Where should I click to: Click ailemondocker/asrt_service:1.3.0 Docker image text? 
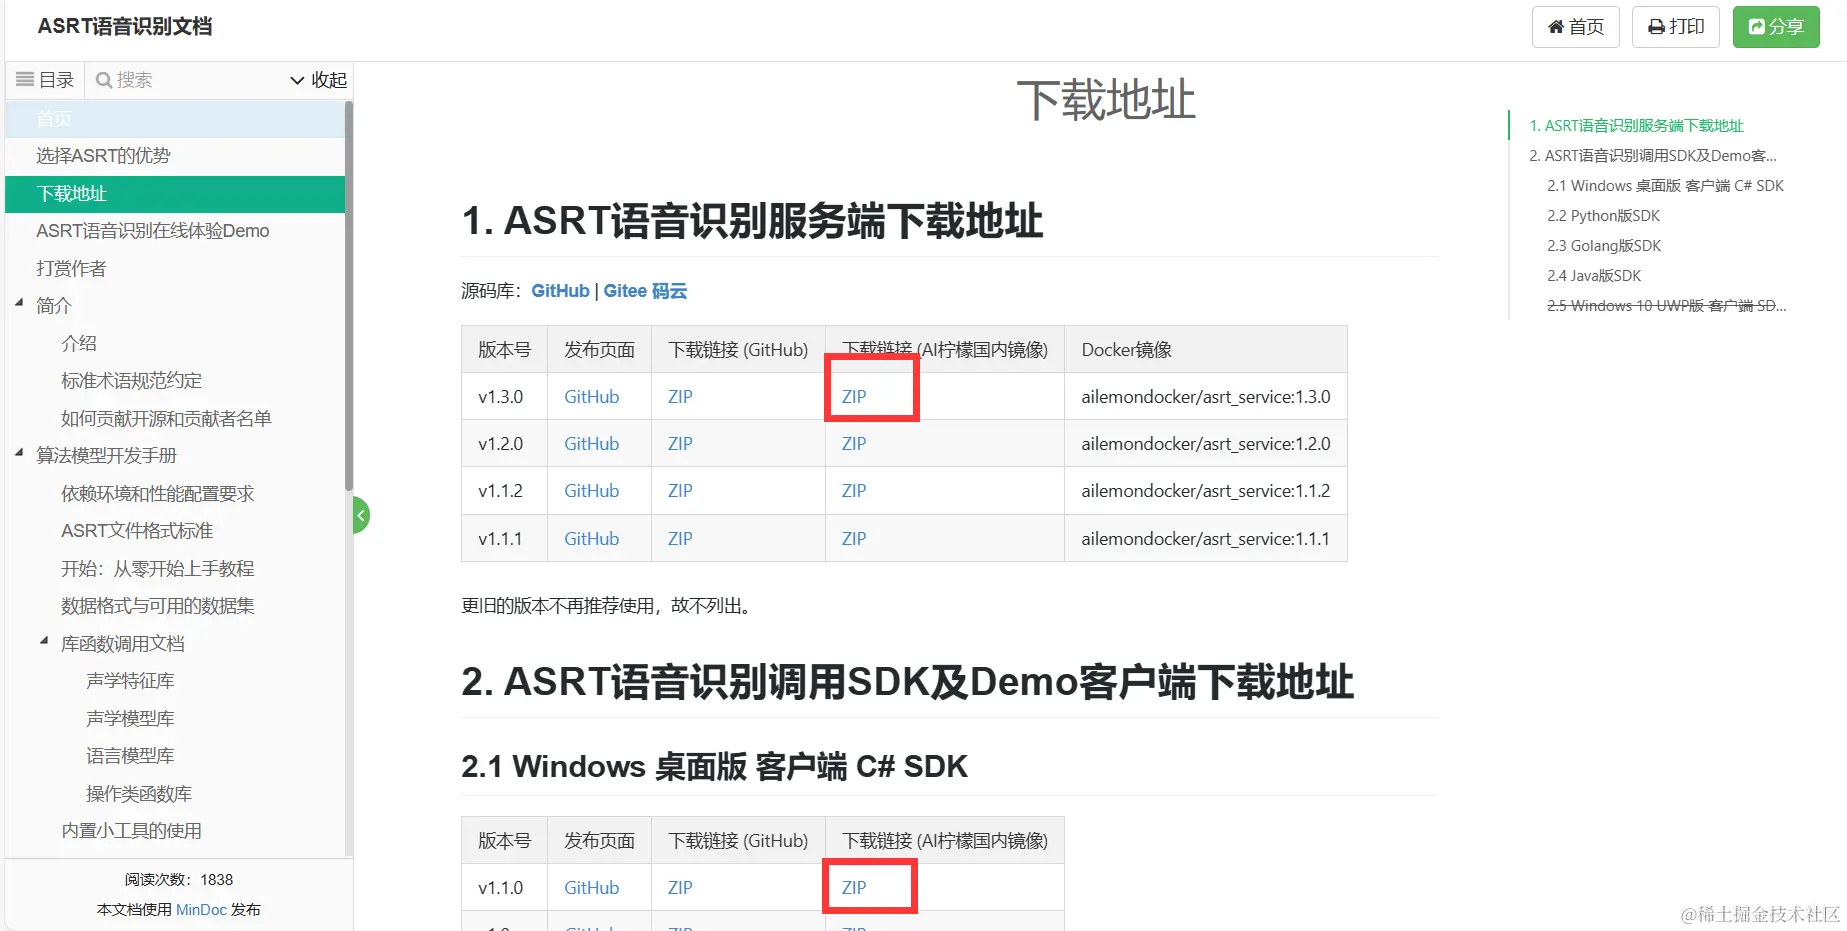click(x=1206, y=397)
